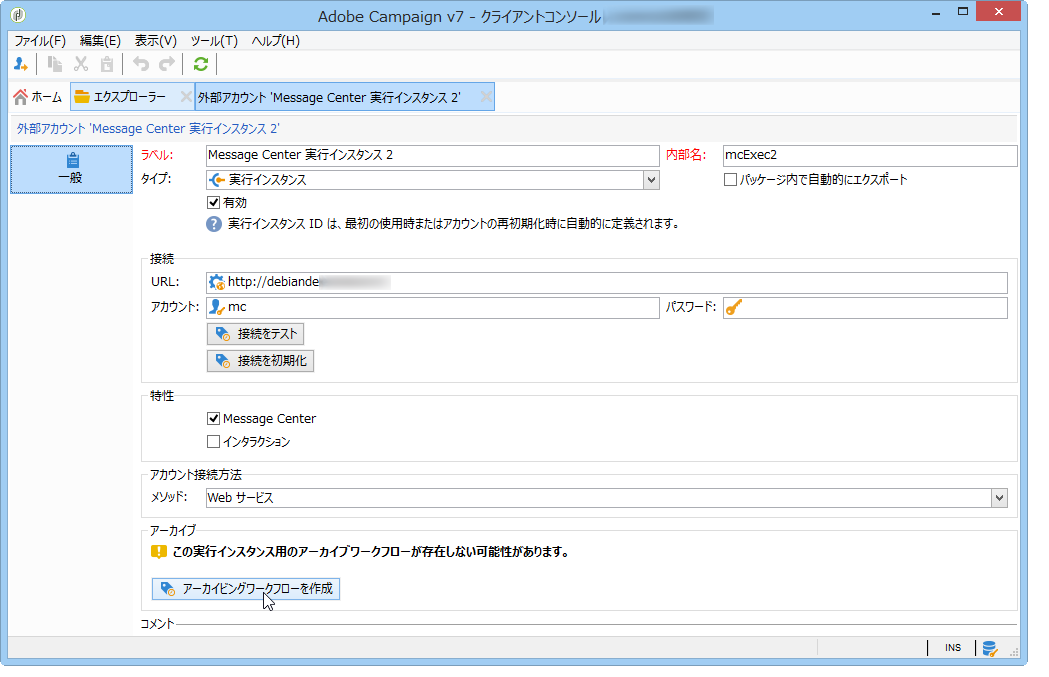1049x677 pixels.
Task: Click アーカイビングワークフローを作成 button
Action: pyautogui.click(x=246, y=589)
